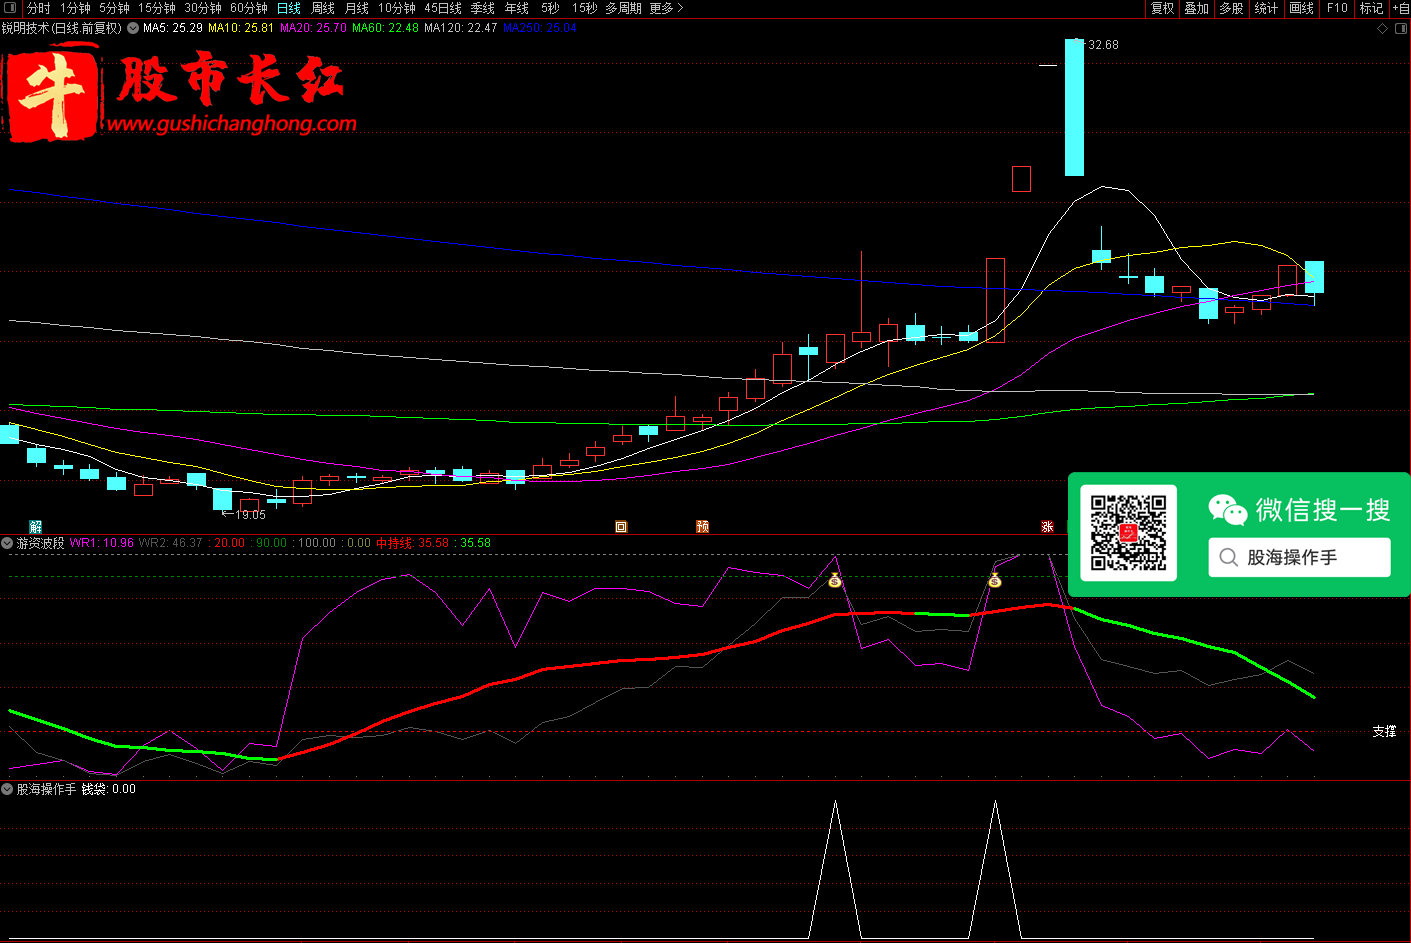The width and height of the screenshot is (1411, 943).
Task: Switch to 月线 monthly chart
Action: point(357,8)
